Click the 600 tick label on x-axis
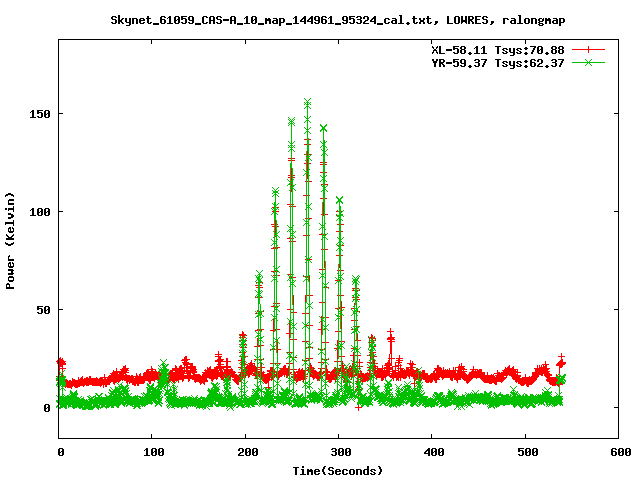 [617, 453]
